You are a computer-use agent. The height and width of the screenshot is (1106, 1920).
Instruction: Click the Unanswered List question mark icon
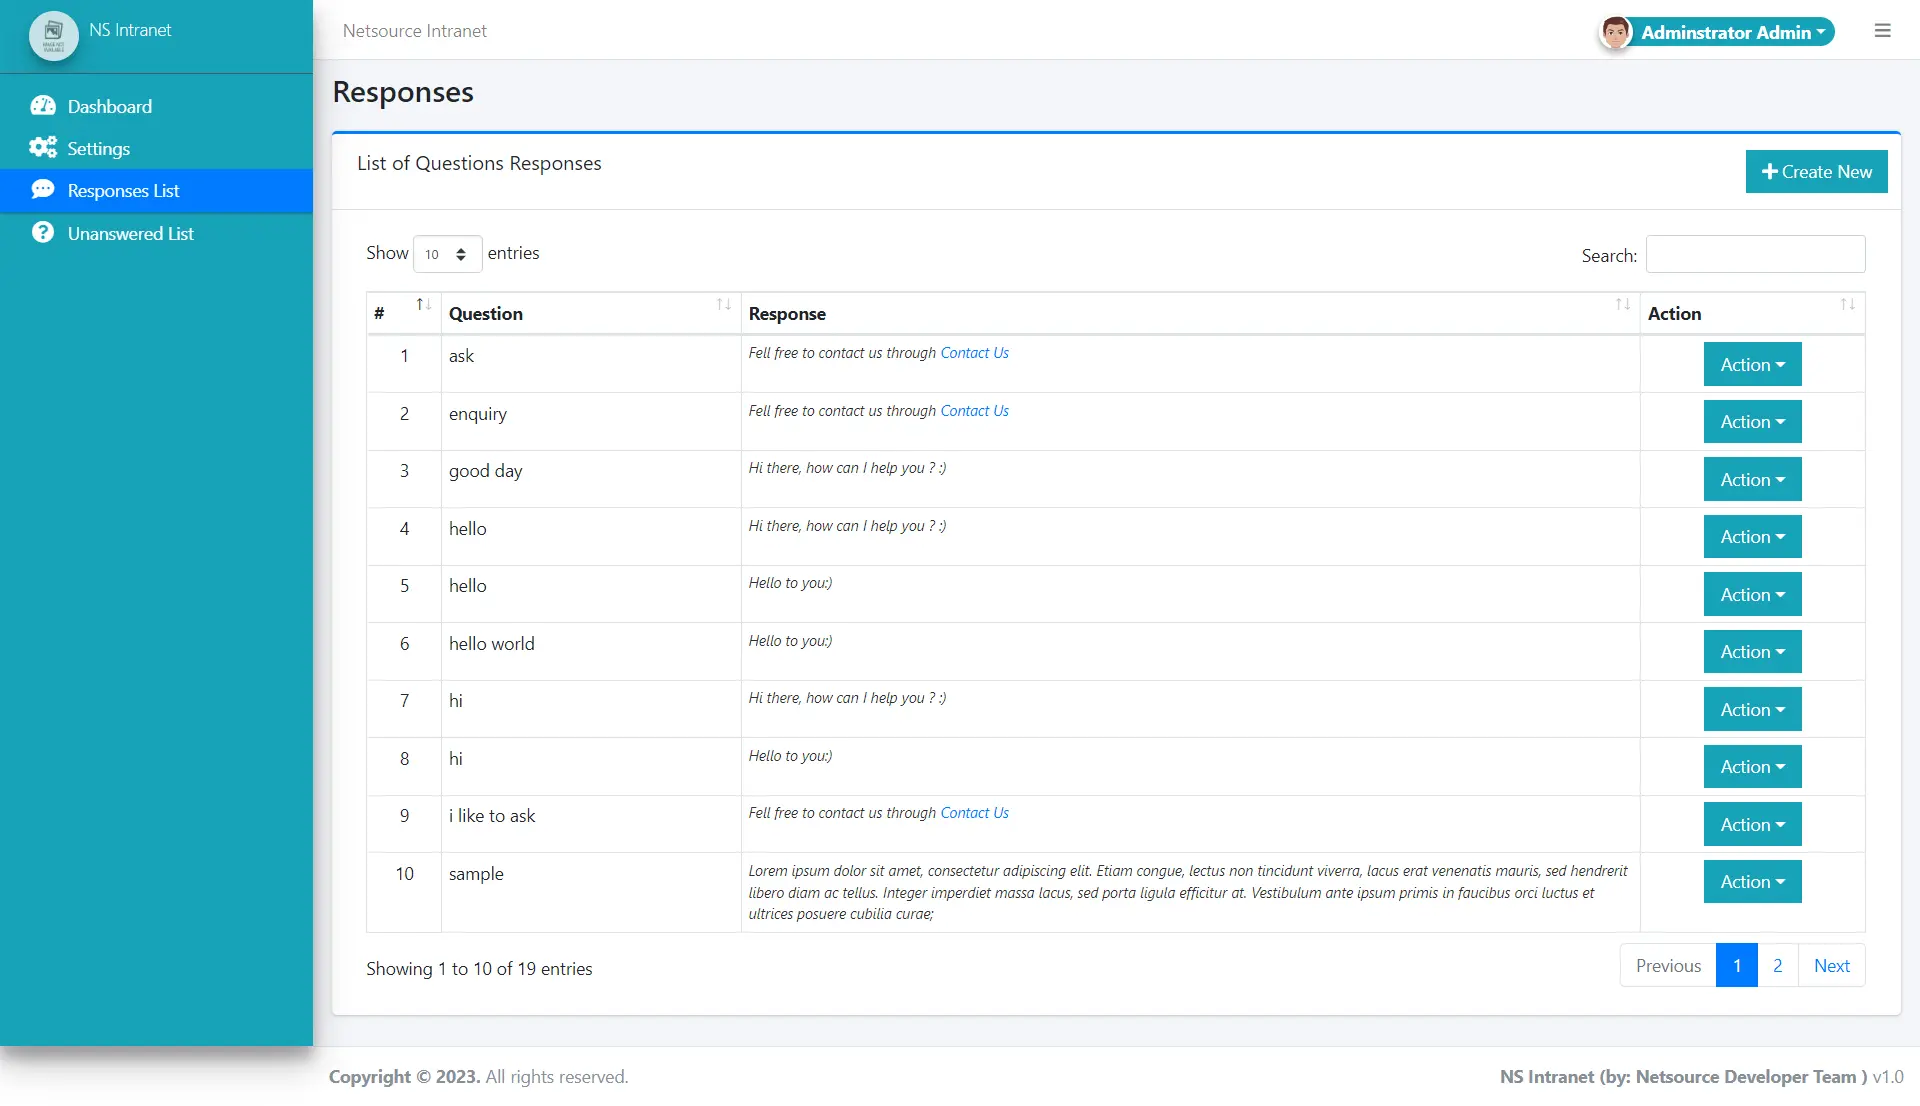tap(43, 233)
